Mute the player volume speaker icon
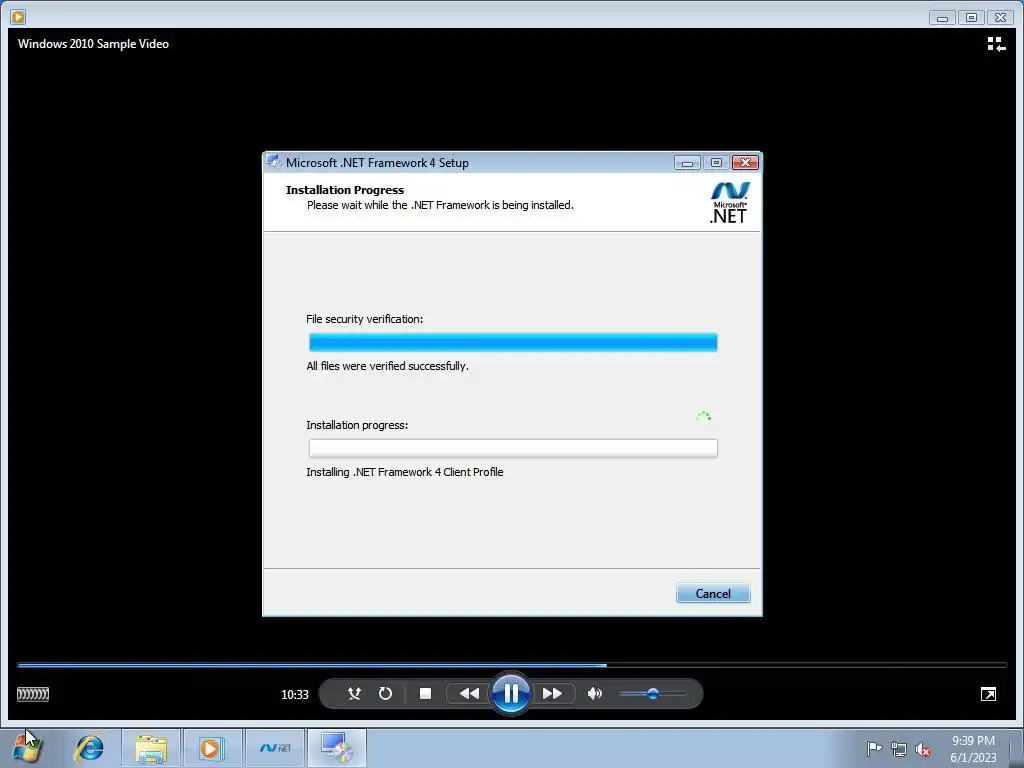This screenshot has width=1024, height=768. [x=594, y=694]
